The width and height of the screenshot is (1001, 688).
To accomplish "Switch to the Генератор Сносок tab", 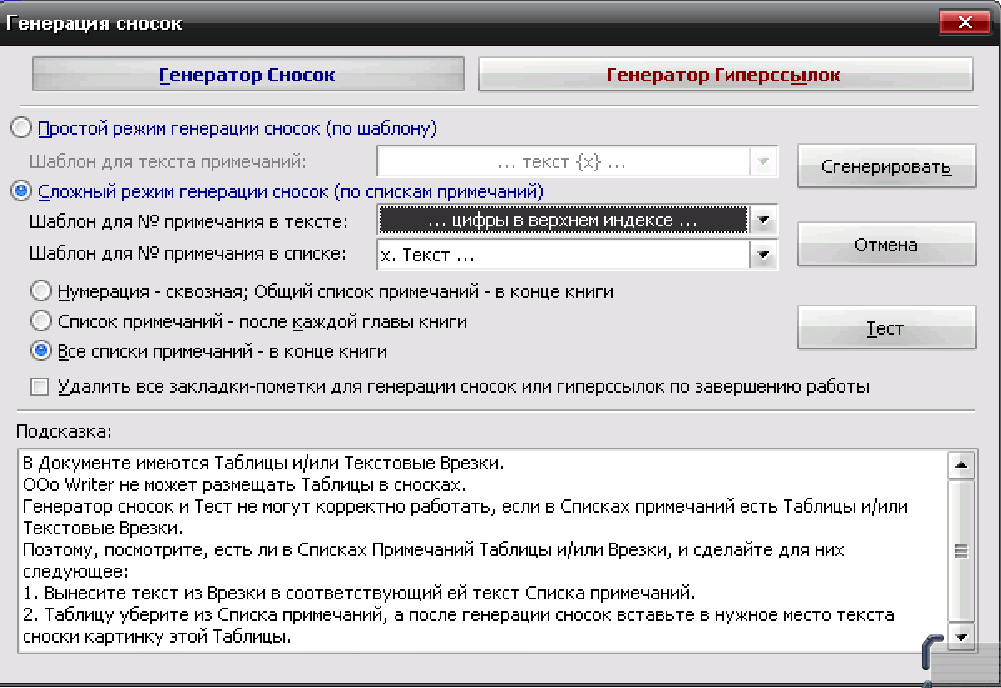I will tap(248, 75).
